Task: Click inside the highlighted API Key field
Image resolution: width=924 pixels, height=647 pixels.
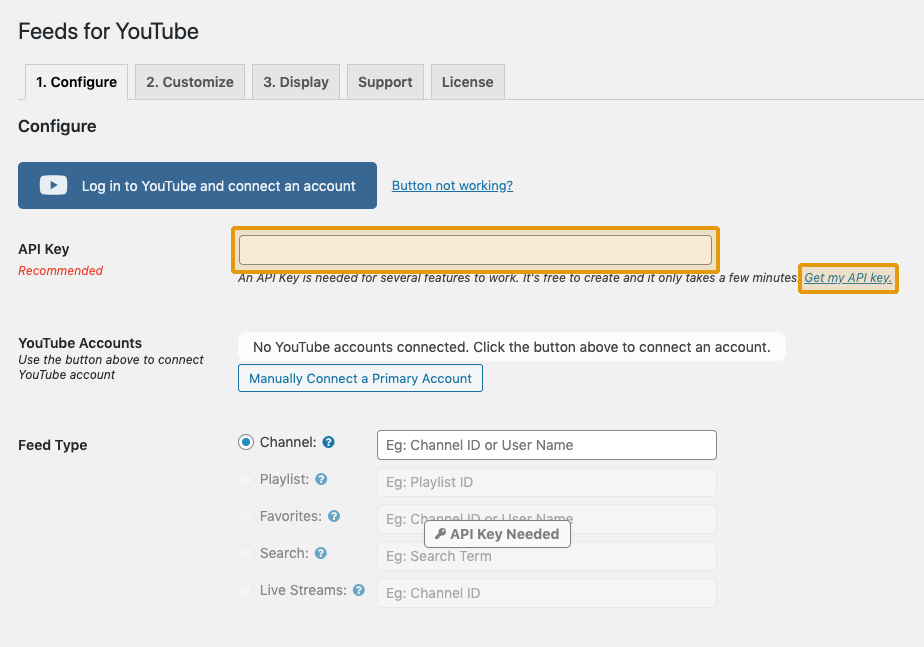Action: tap(476, 248)
